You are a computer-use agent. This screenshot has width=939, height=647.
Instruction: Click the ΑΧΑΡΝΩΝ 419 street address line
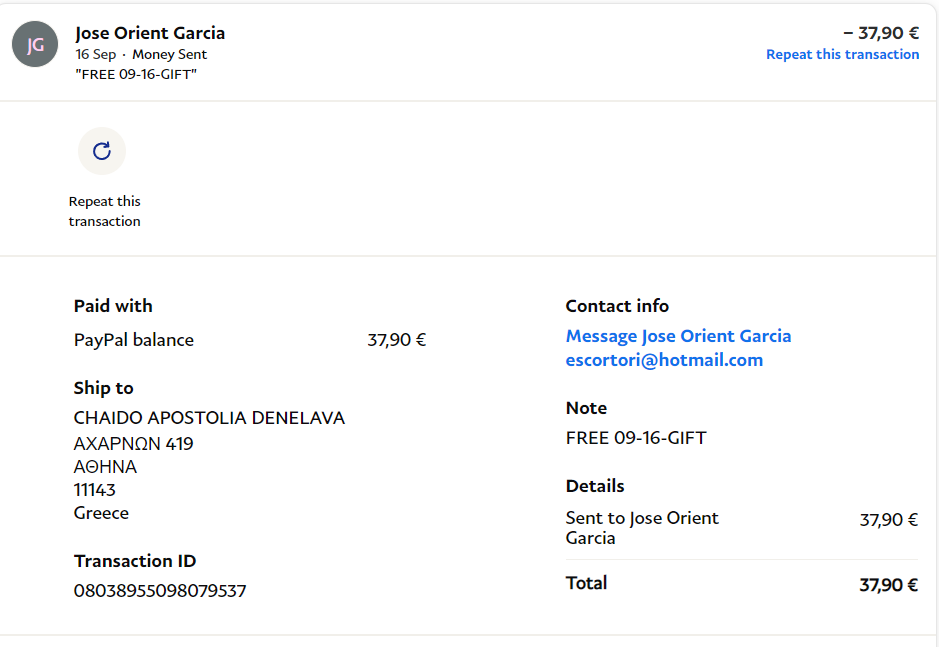click(x=134, y=443)
